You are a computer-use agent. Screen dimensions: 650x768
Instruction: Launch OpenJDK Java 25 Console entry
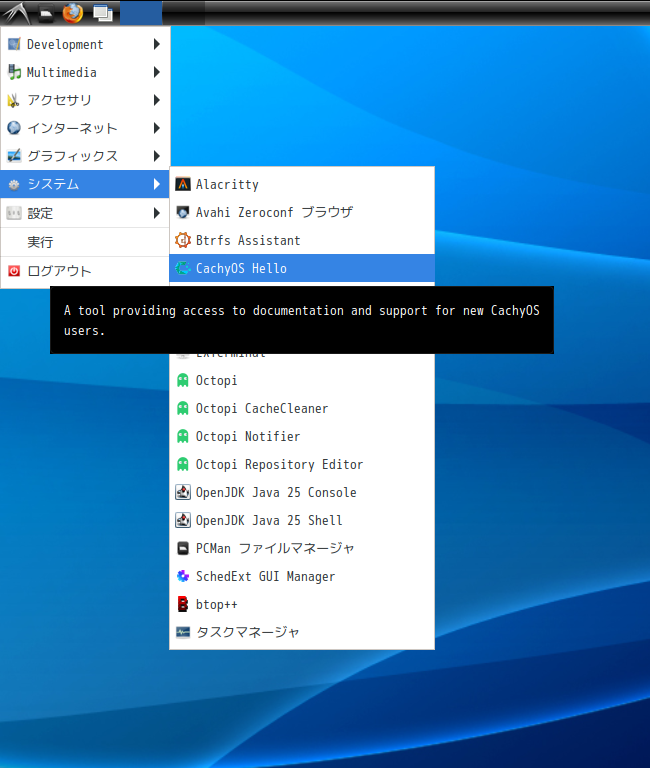click(x=302, y=492)
